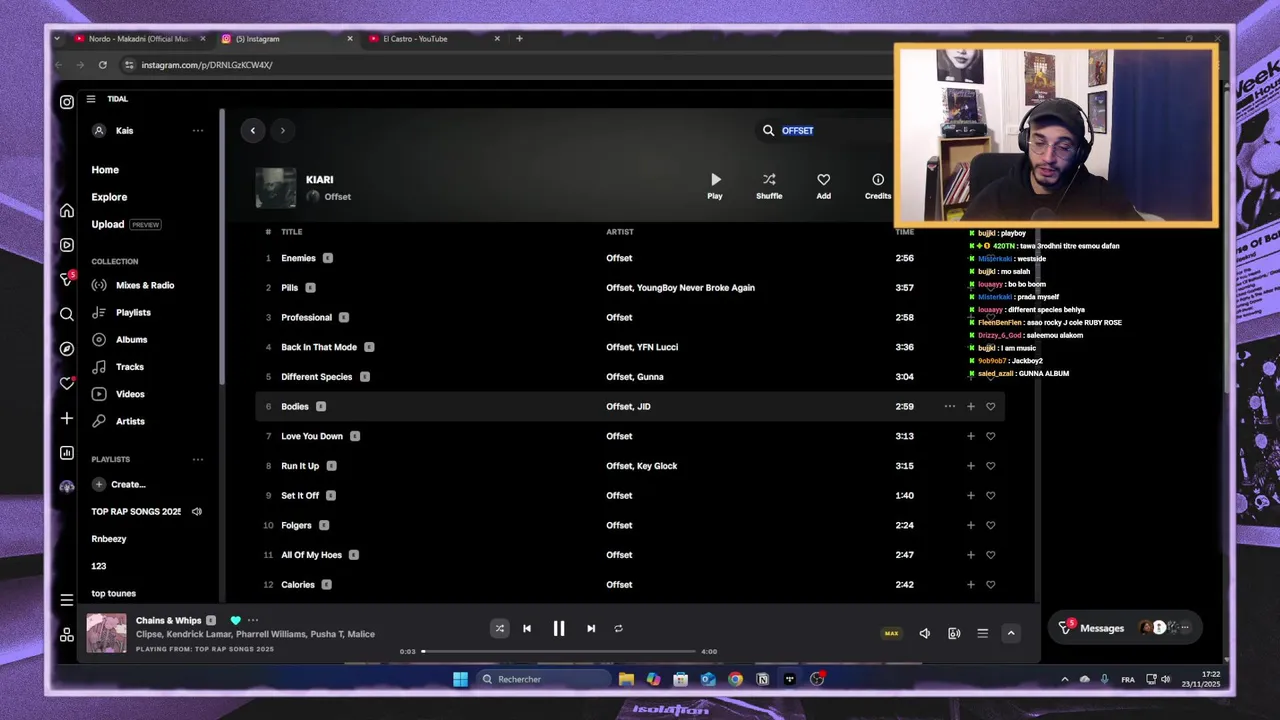Add Love You Down to playlist
Image resolution: width=1280 pixels, height=720 pixels.
[x=970, y=436]
